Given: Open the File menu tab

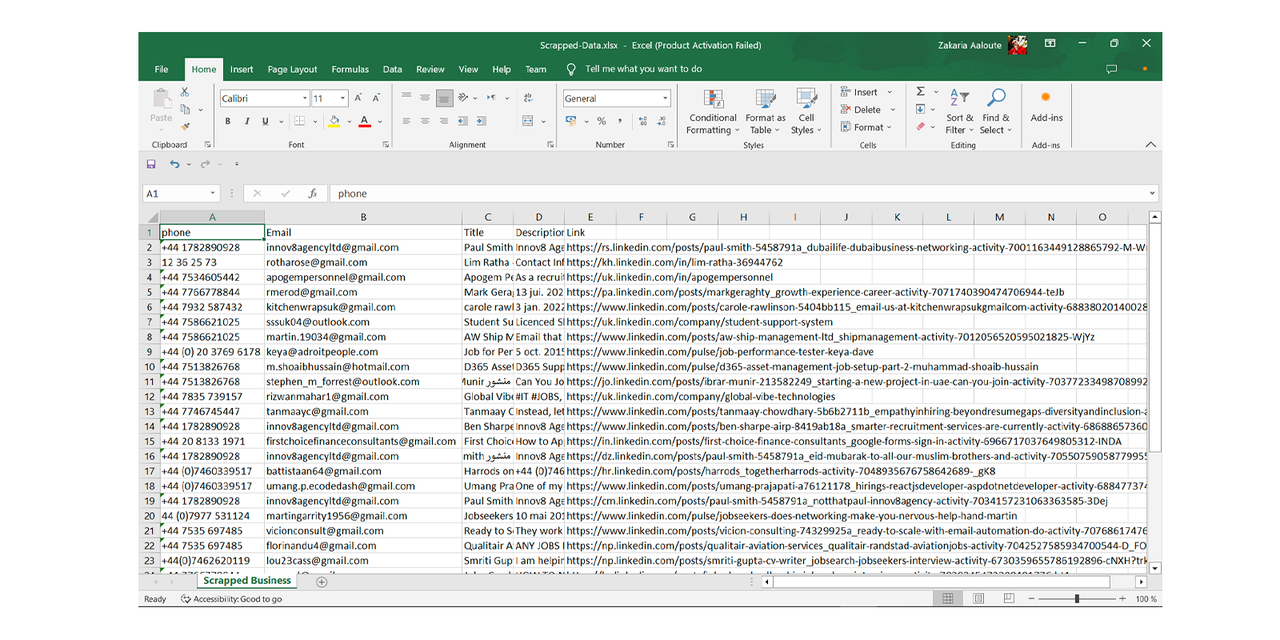Looking at the screenshot, I should tap(161, 69).
